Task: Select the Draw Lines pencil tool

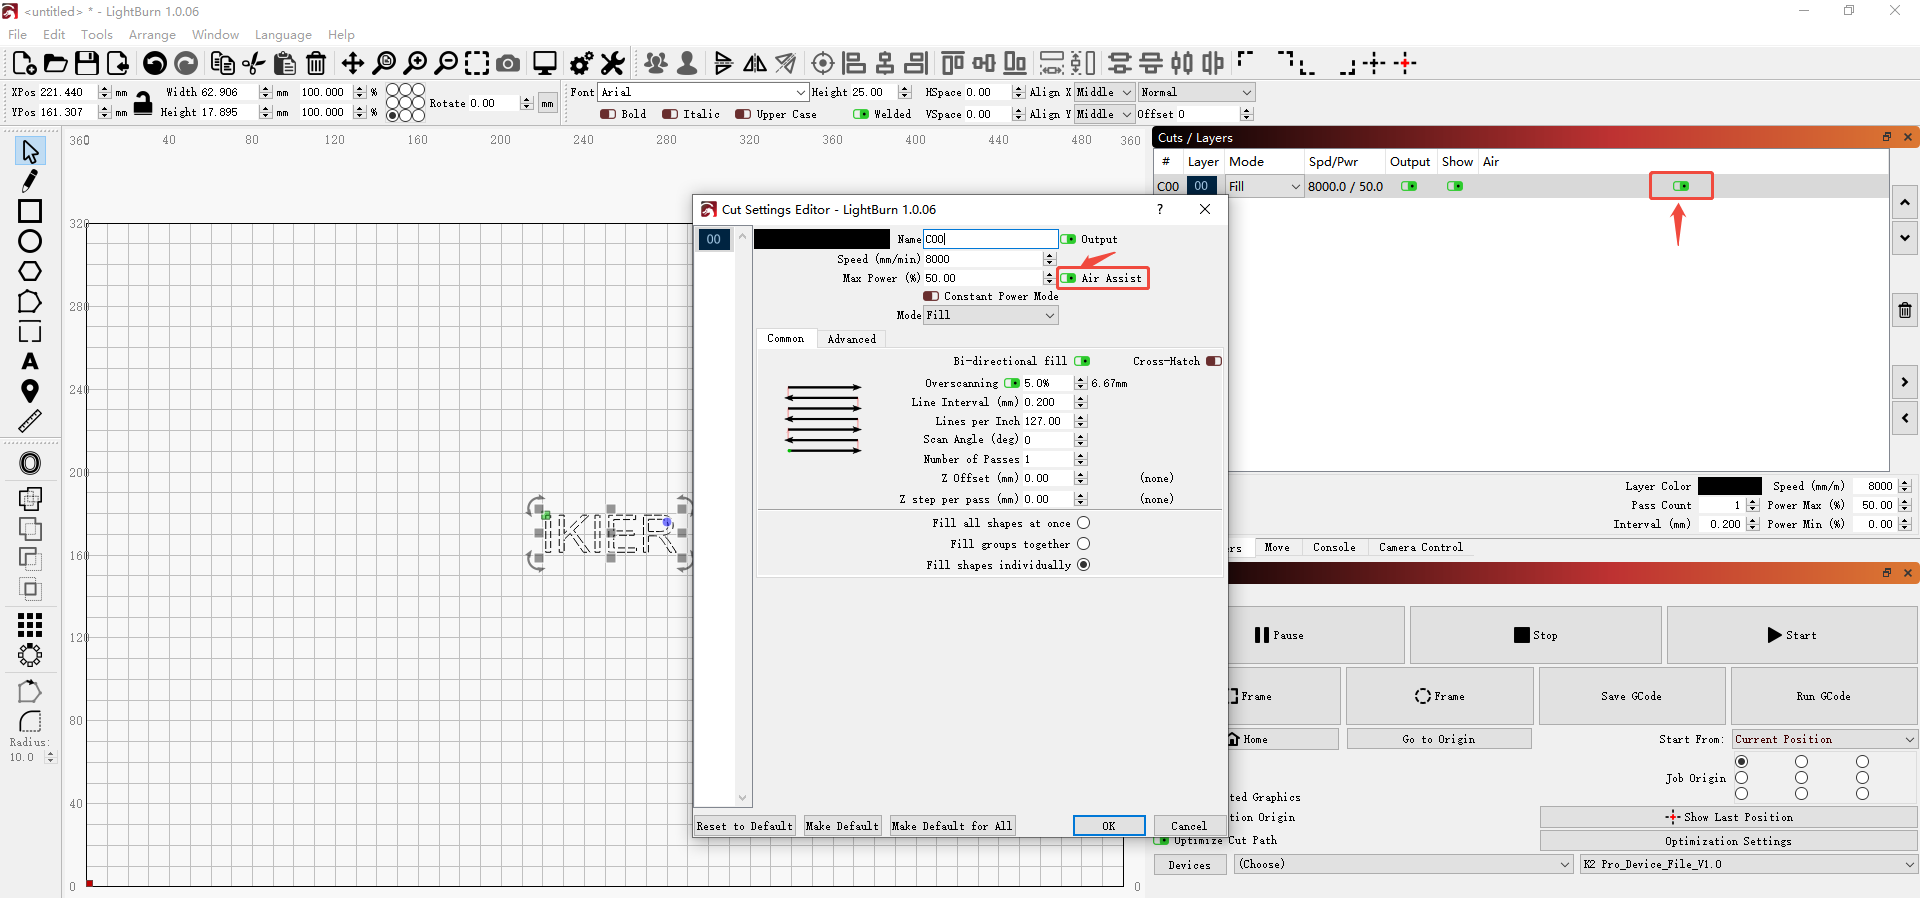Action: tap(30, 181)
